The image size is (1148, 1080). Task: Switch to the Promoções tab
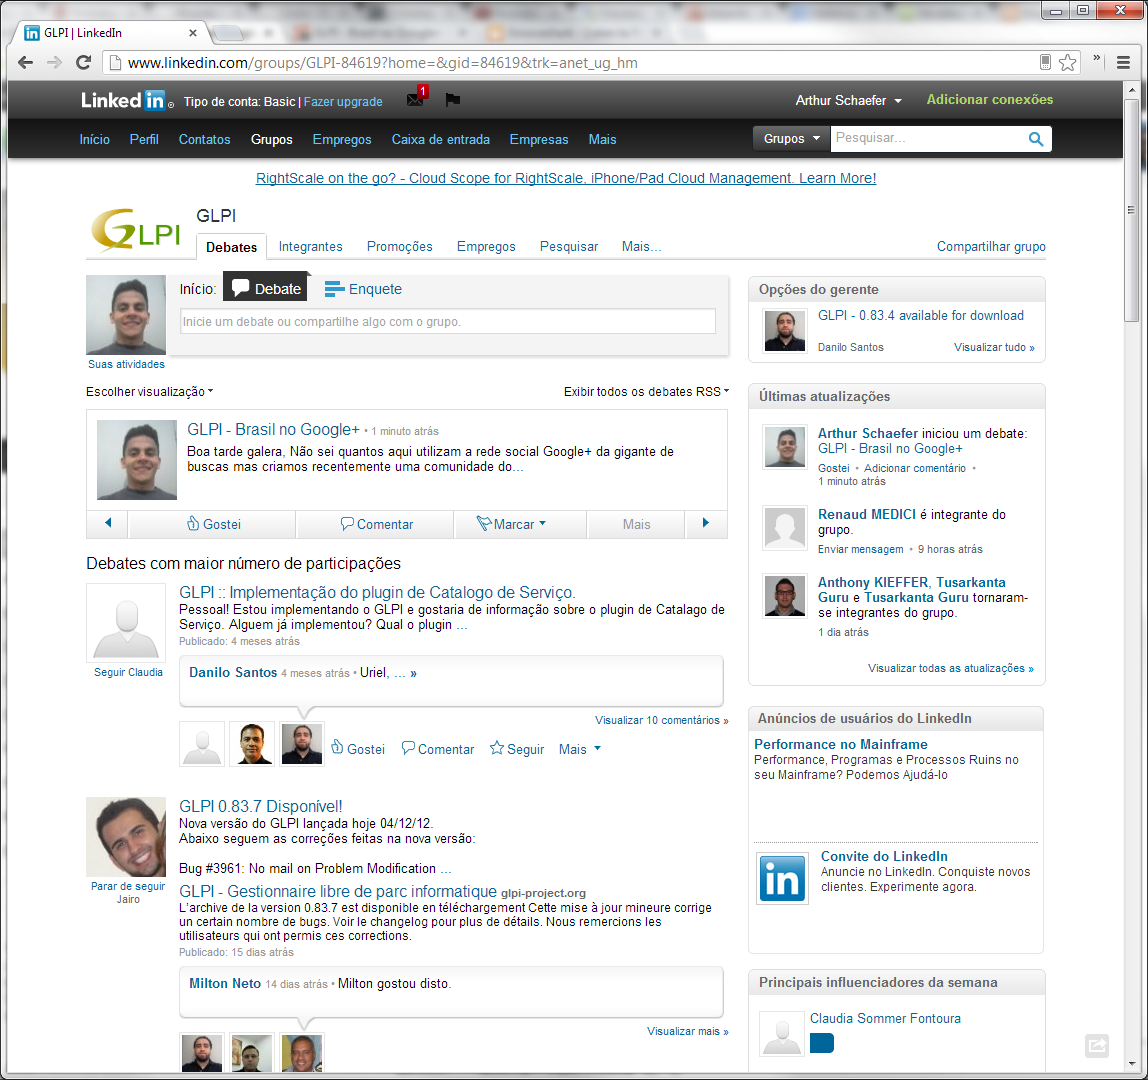400,247
